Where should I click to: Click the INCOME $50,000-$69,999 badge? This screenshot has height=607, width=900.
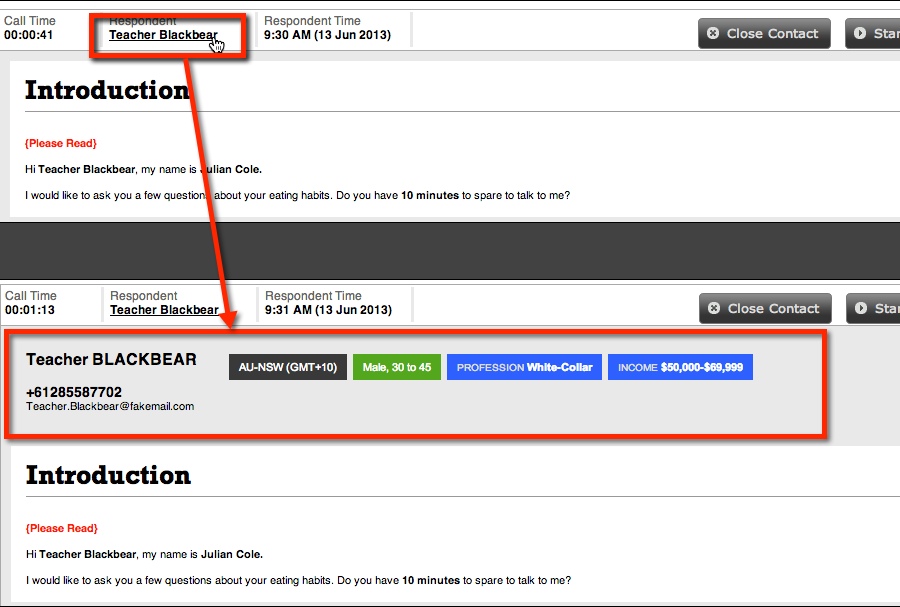(x=680, y=367)
